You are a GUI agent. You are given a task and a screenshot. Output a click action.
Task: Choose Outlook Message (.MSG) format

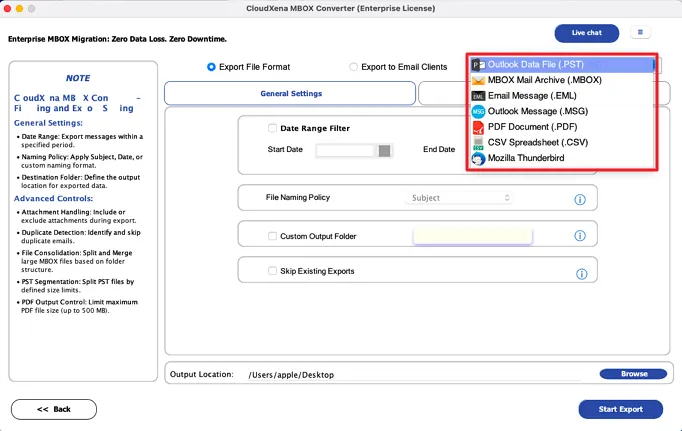[x=562, y=112]
